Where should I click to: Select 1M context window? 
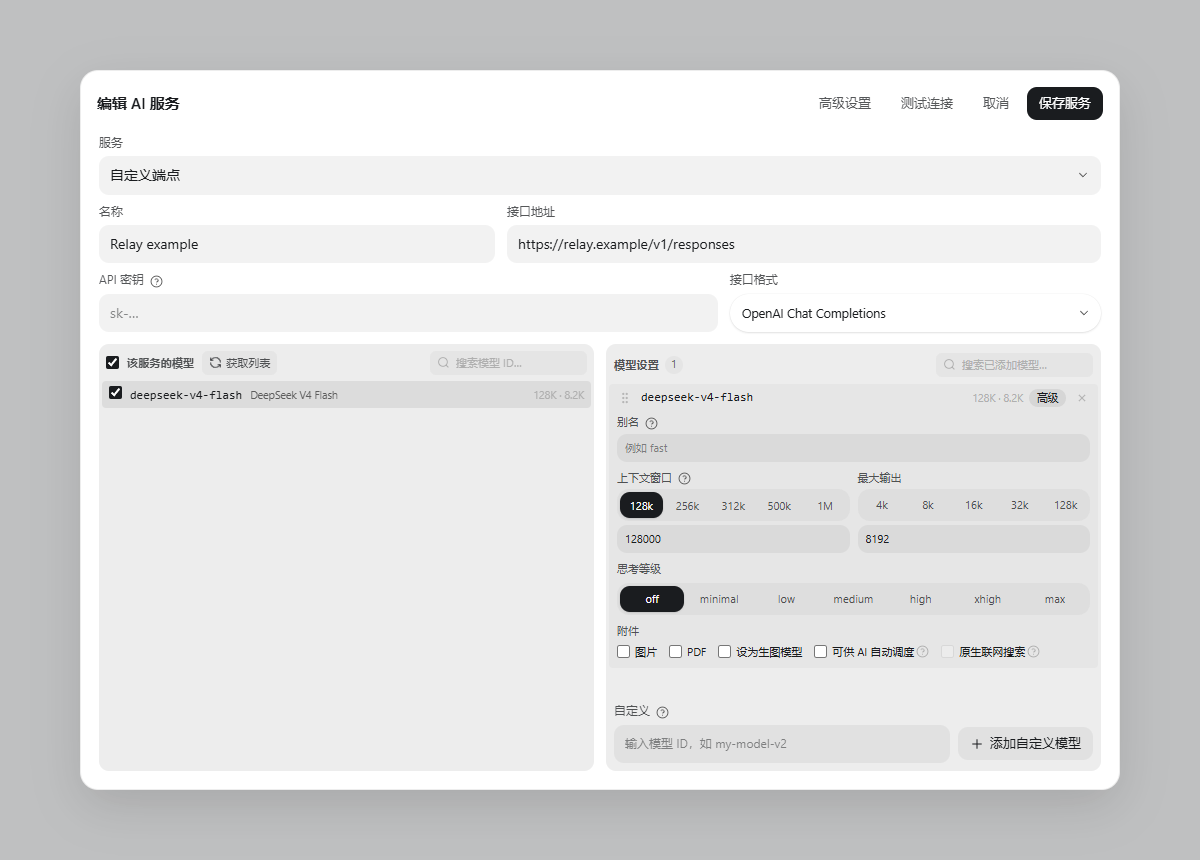point(825,506)
